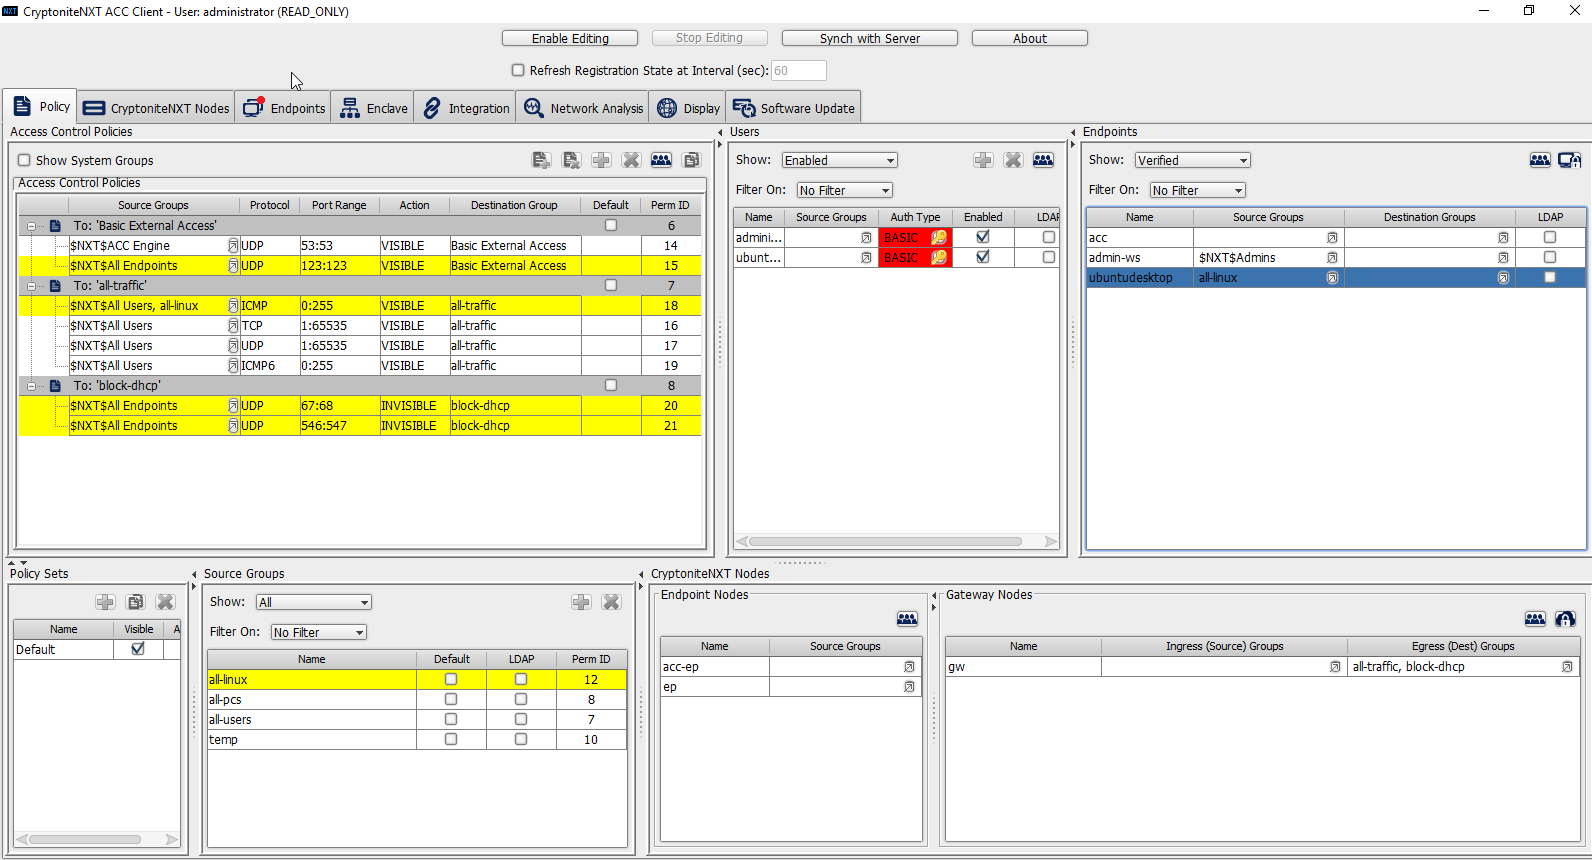Viewport: 1592px width, 860px height.
Task: Collapse the 'block-dhcp' policy group
Action: [31, 386]
